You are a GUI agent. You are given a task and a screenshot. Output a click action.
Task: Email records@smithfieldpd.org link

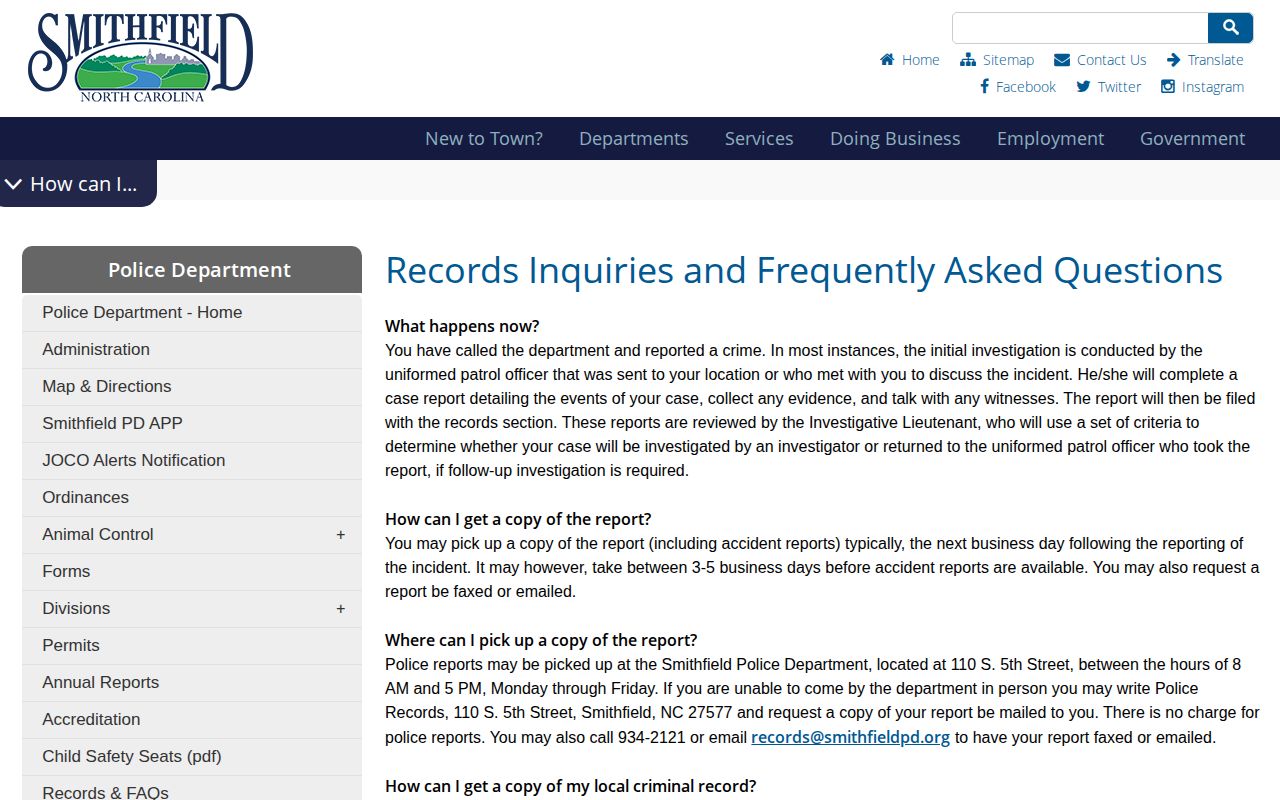[851, 738]
